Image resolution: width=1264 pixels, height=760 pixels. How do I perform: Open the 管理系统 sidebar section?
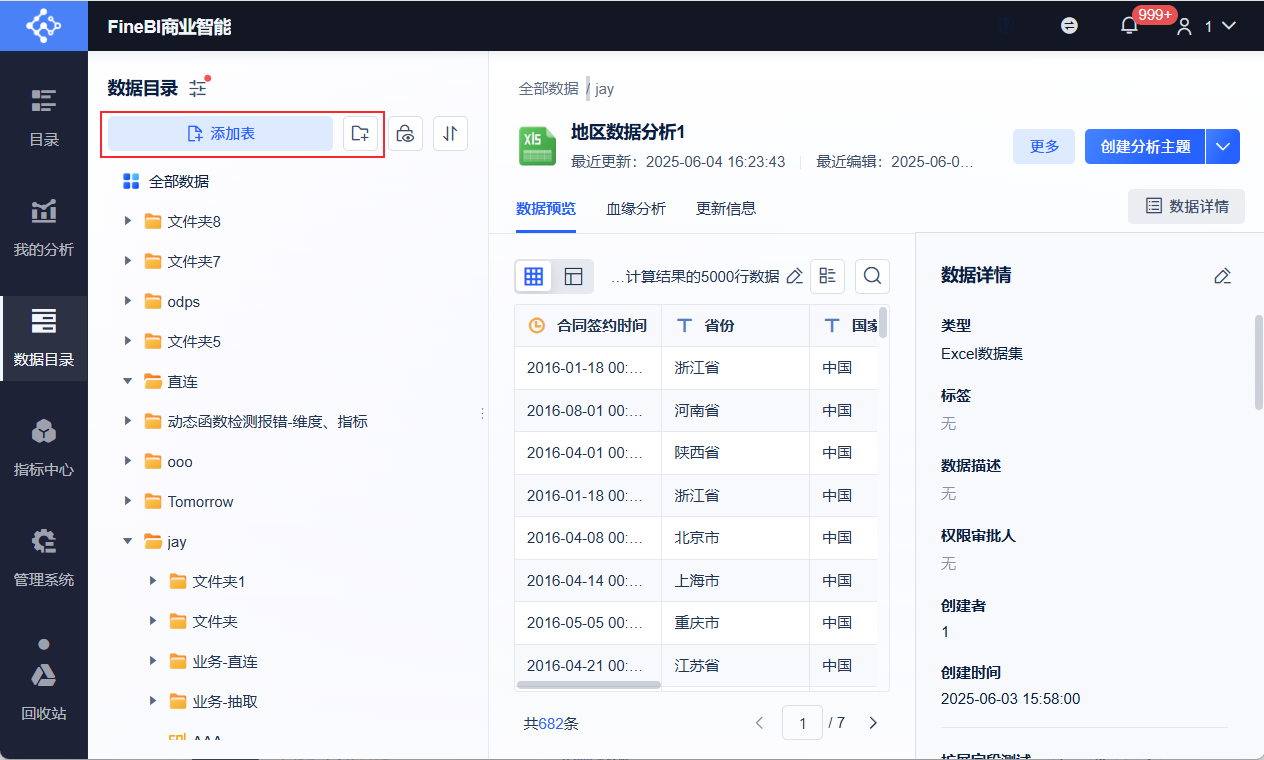pyautogui.click(x=44, y=559)
